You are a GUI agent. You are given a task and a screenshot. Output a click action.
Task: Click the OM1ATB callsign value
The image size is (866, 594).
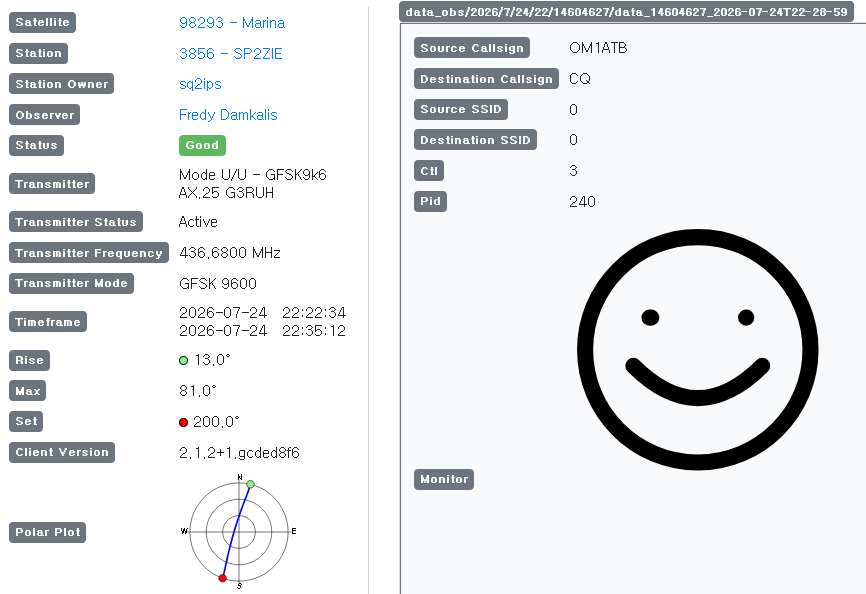pos(598,48)
